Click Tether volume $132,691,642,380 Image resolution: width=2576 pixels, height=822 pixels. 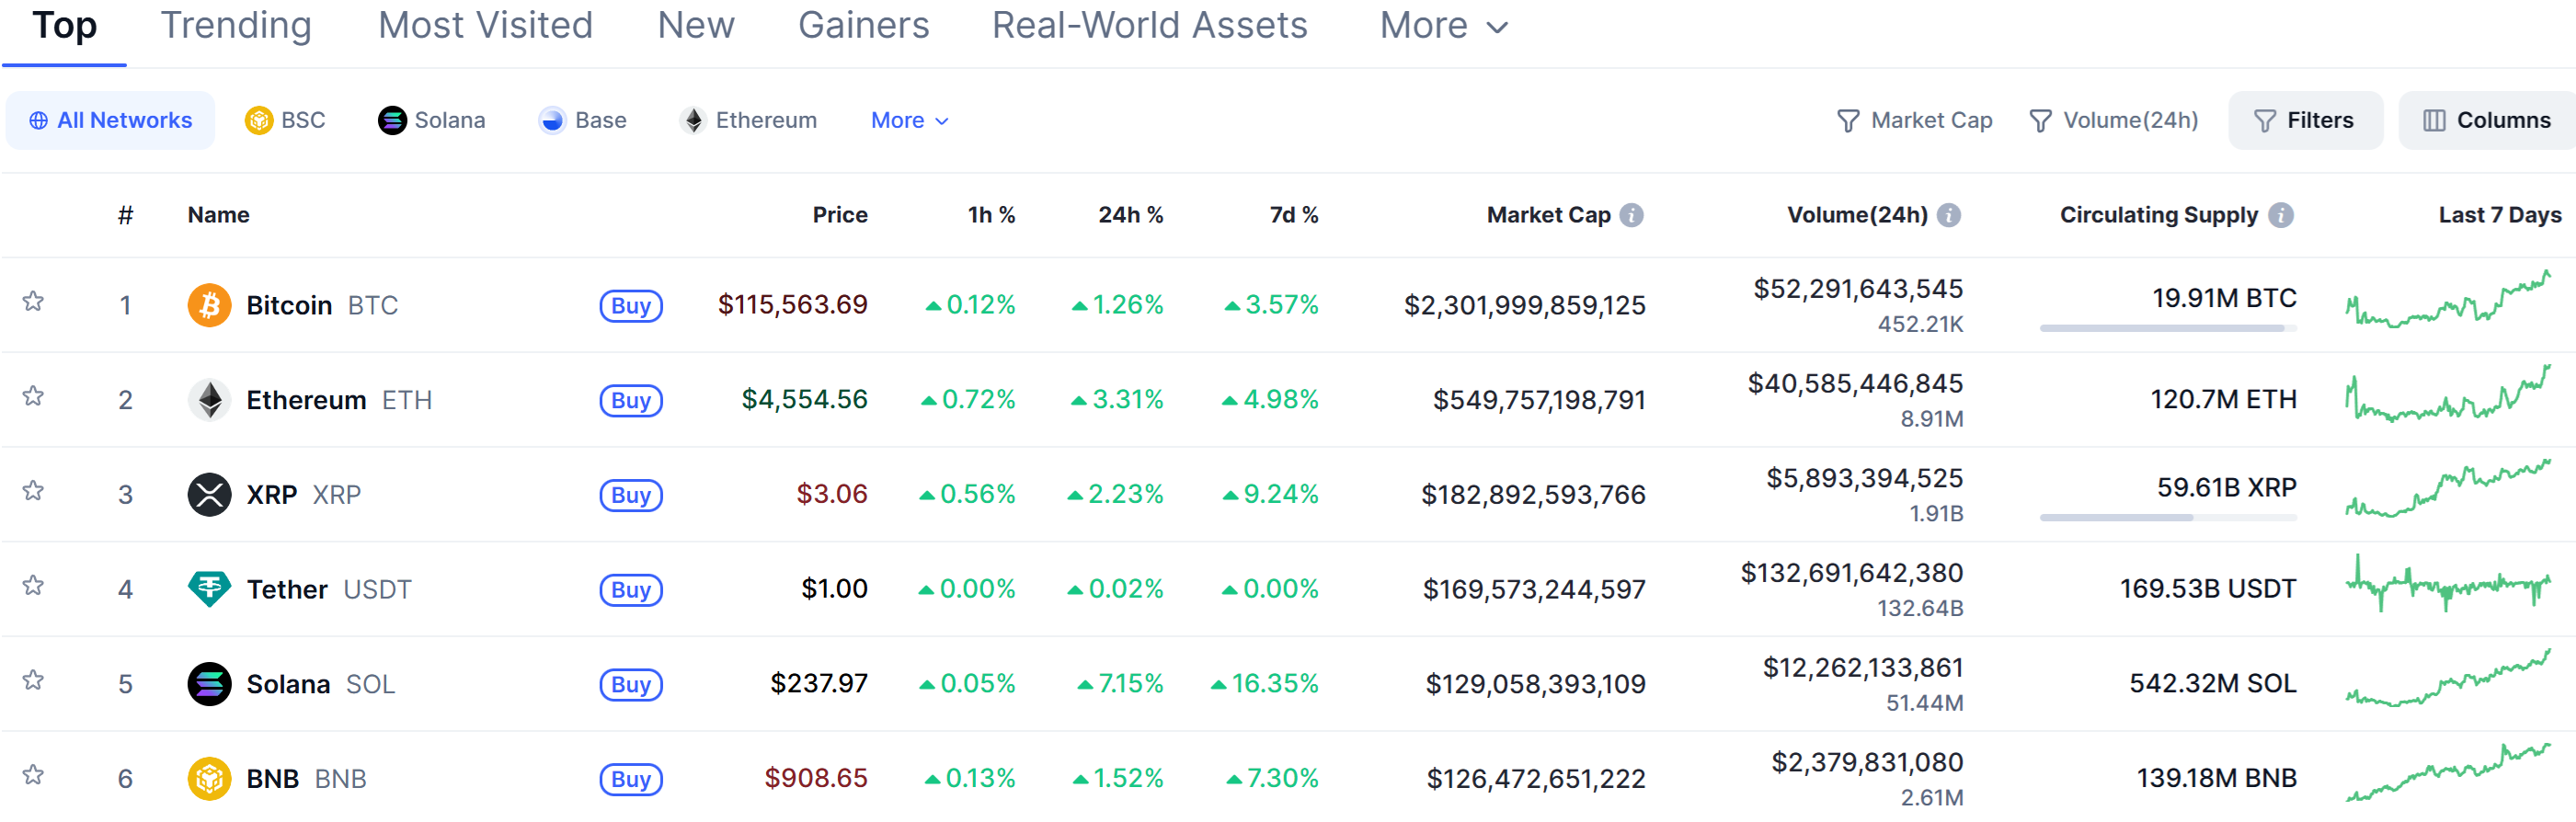click(1852, 573)
